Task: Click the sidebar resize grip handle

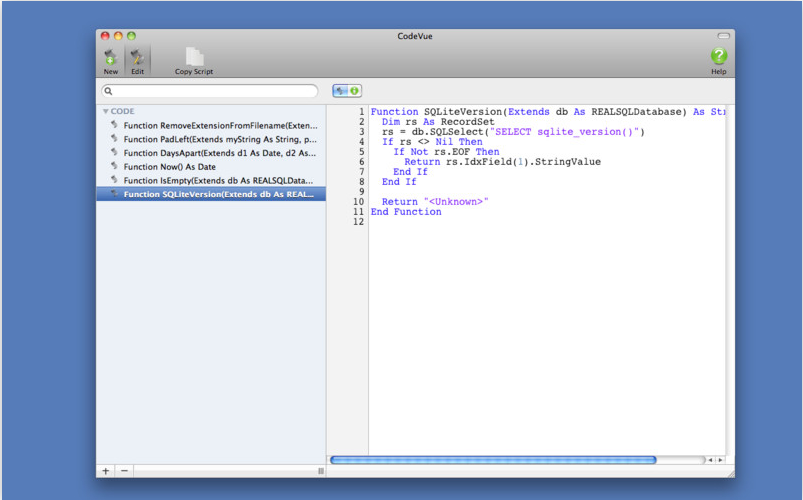Action: pos(321,471)
